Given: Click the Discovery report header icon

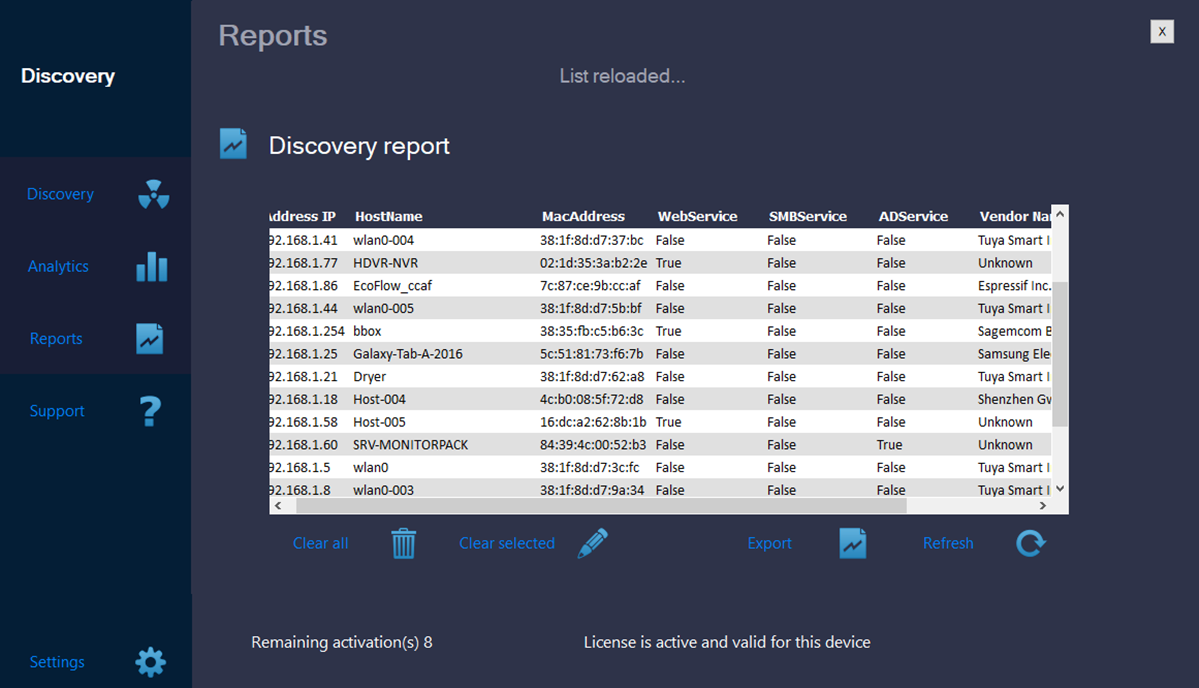Looking at the screenshot, I should (233, 144).
